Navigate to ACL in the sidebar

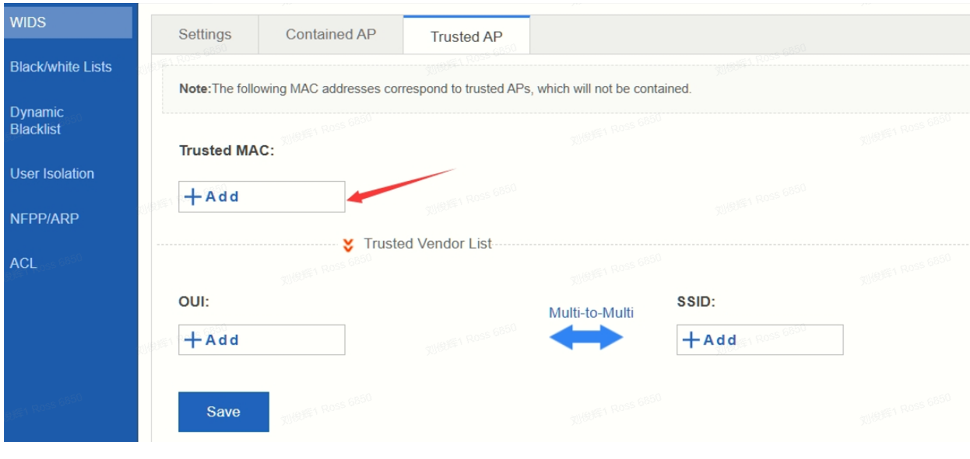click(x=24, y=263)
